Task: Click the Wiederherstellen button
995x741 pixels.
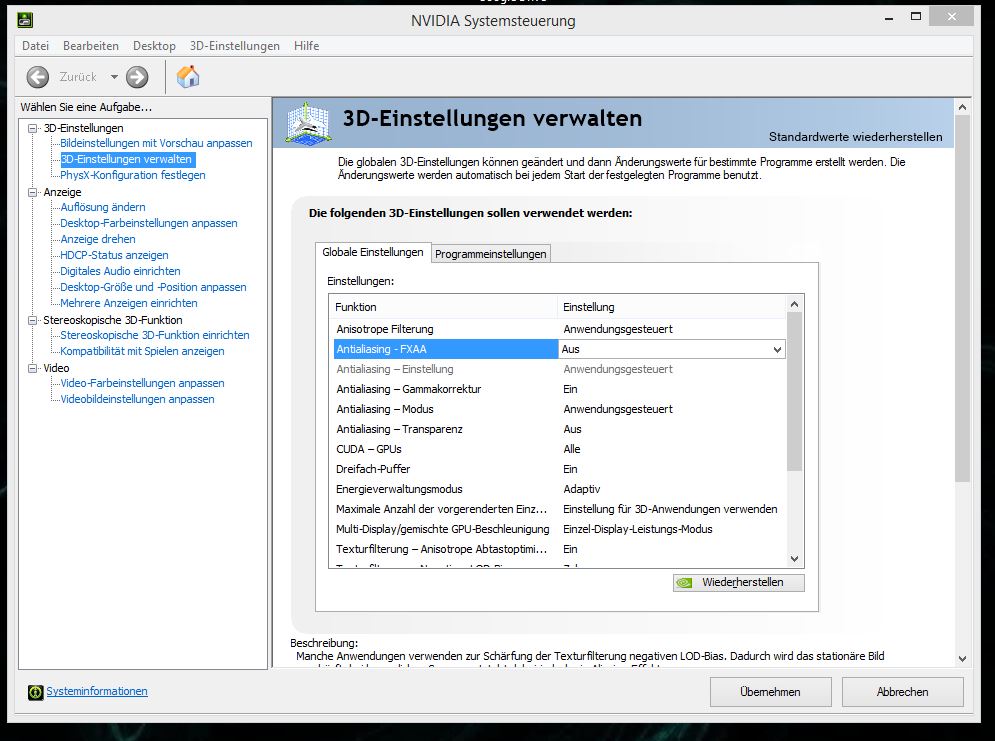Action: coord(739,582)
